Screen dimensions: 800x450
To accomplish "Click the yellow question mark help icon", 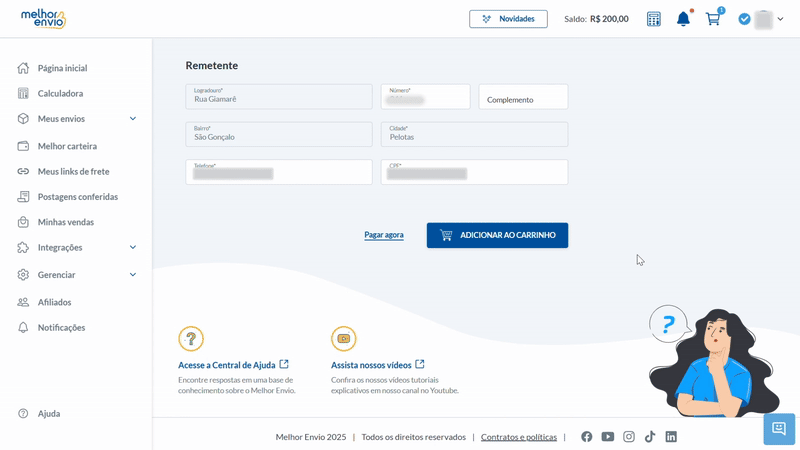I will coord(191,338).
